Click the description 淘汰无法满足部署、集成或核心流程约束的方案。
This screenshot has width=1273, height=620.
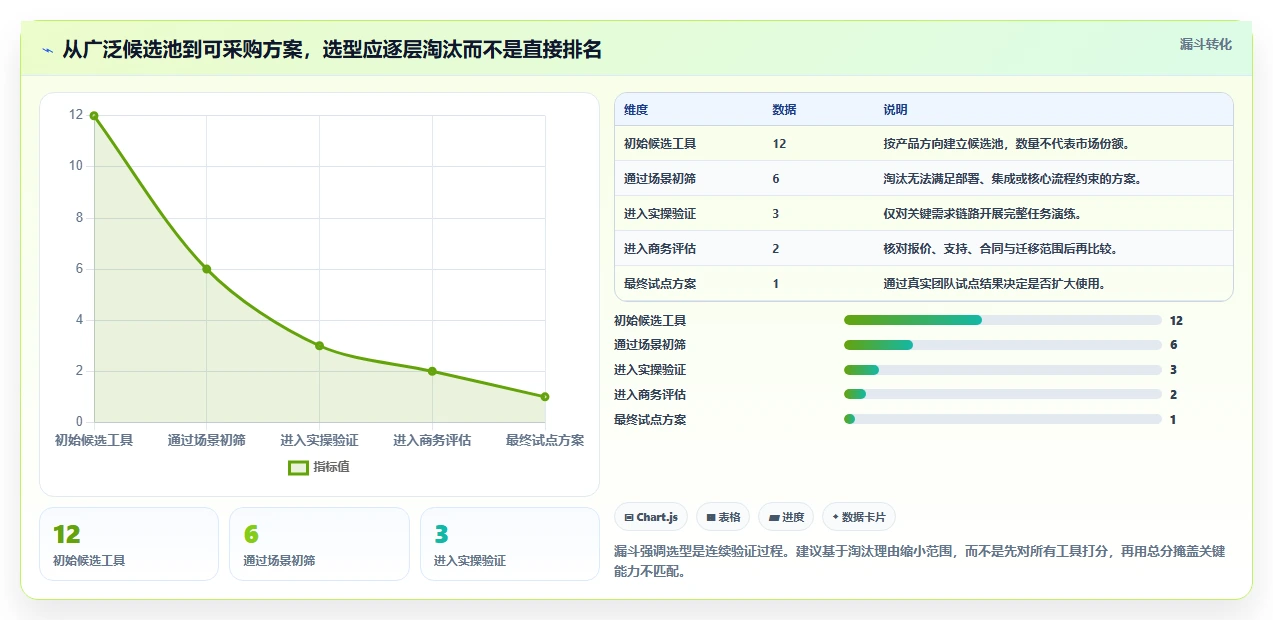coord(1013,179)
